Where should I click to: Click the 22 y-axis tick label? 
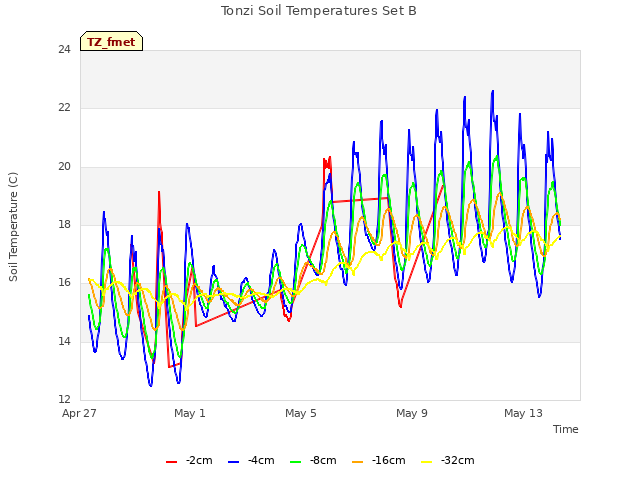[x=64, y=108]
